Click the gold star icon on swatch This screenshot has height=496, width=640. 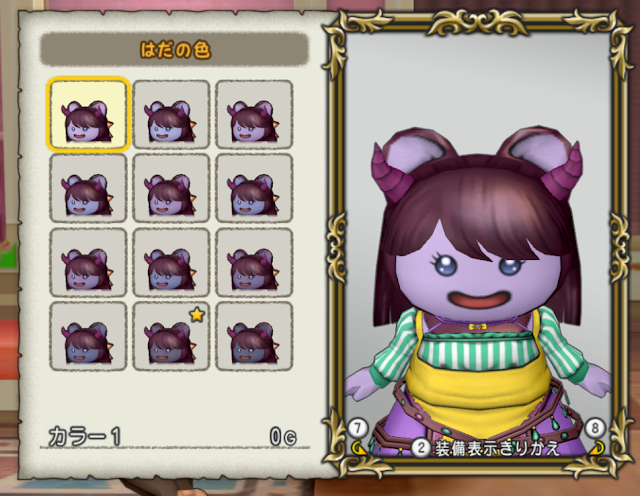tap(197, 314)
